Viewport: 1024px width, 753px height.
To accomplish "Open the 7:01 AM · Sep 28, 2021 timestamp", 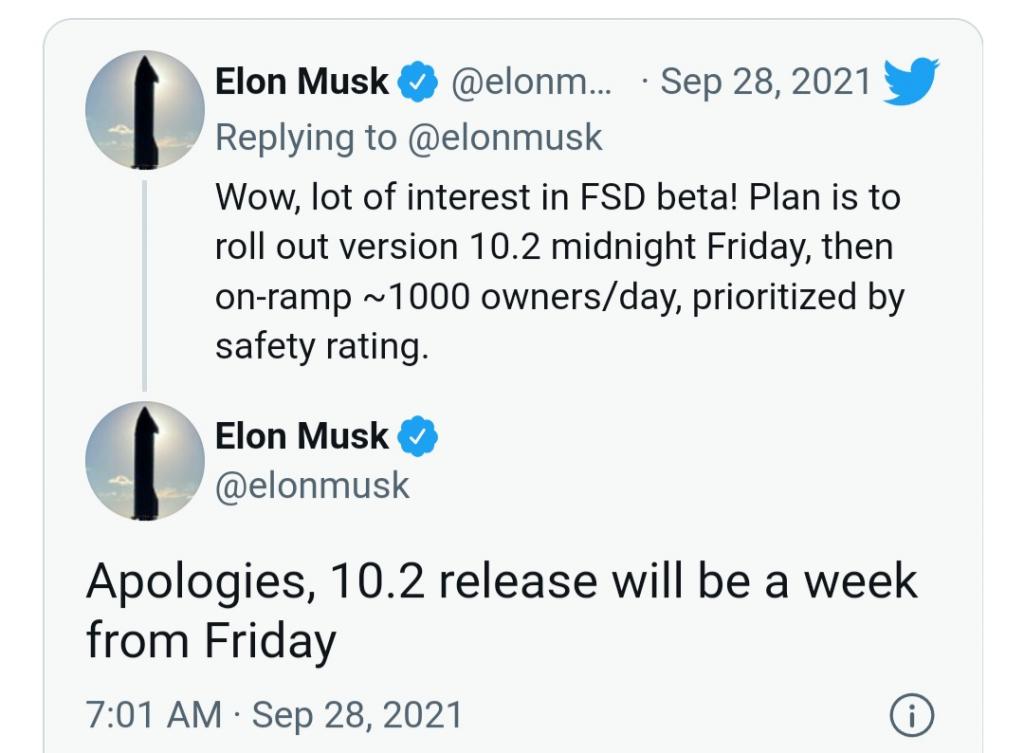I will [x=274, y=714].
